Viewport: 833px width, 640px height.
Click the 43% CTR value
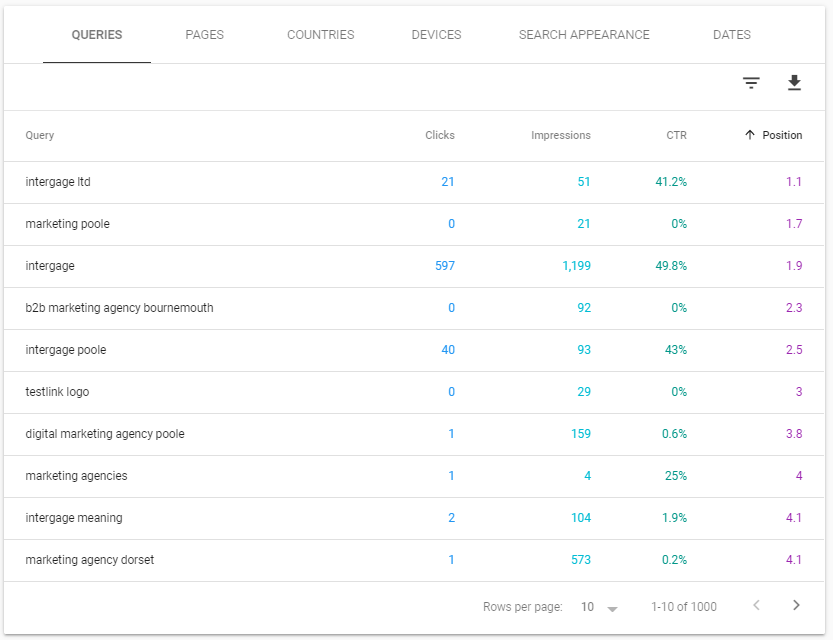(676, 350)
